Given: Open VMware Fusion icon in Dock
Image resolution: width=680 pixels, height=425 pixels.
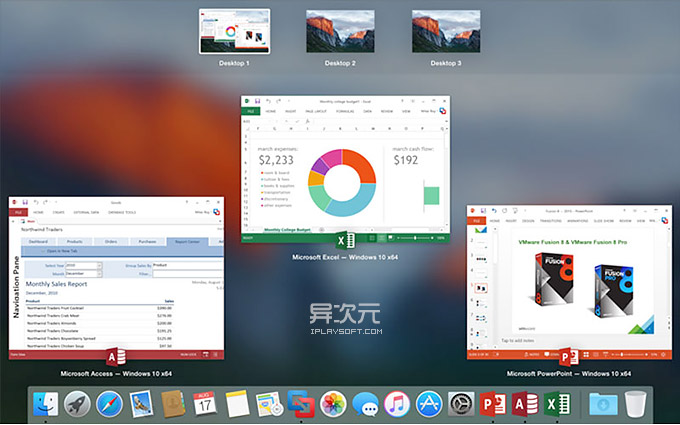Looking at the screenshot, I should point(301,404).
